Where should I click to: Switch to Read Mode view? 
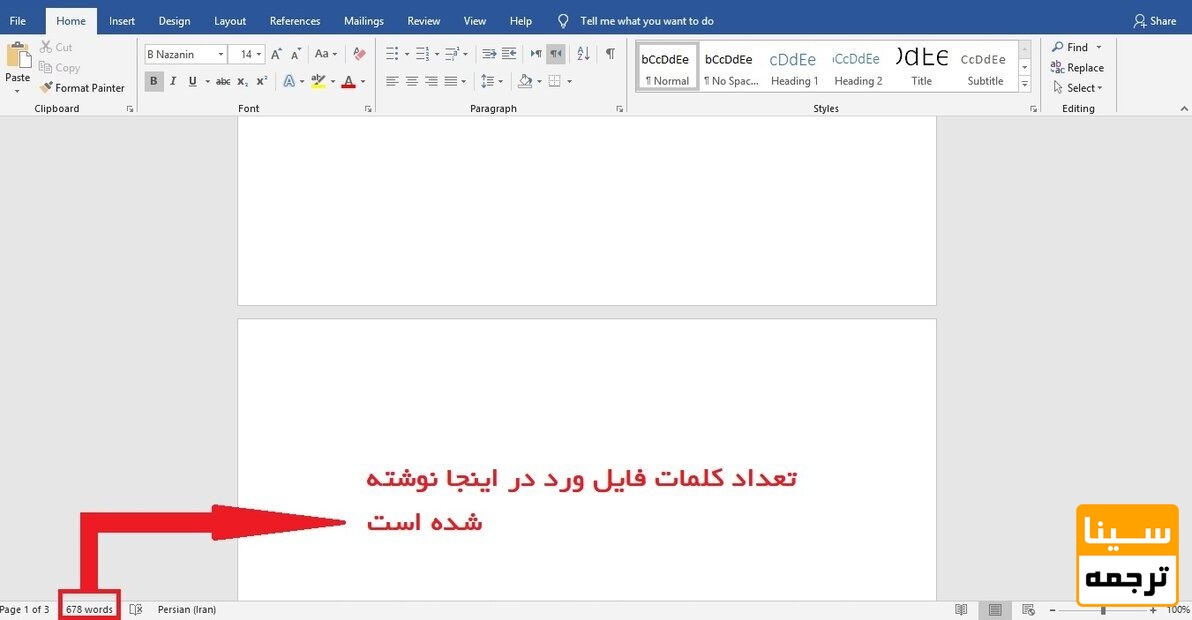(961, 609)
